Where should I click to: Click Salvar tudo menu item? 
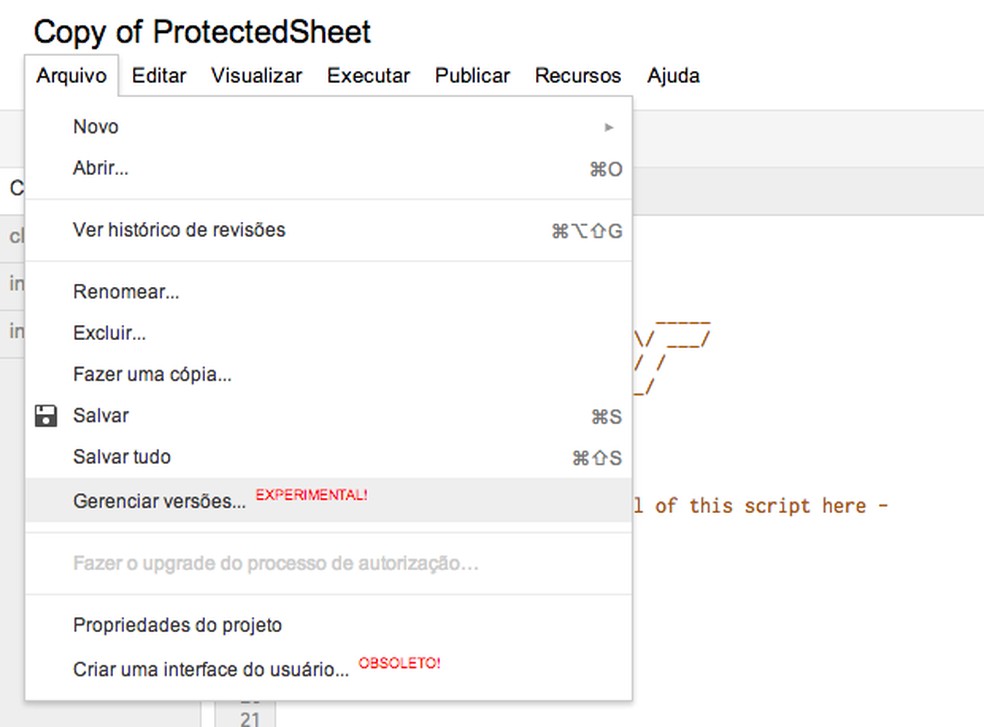(122, 457)
